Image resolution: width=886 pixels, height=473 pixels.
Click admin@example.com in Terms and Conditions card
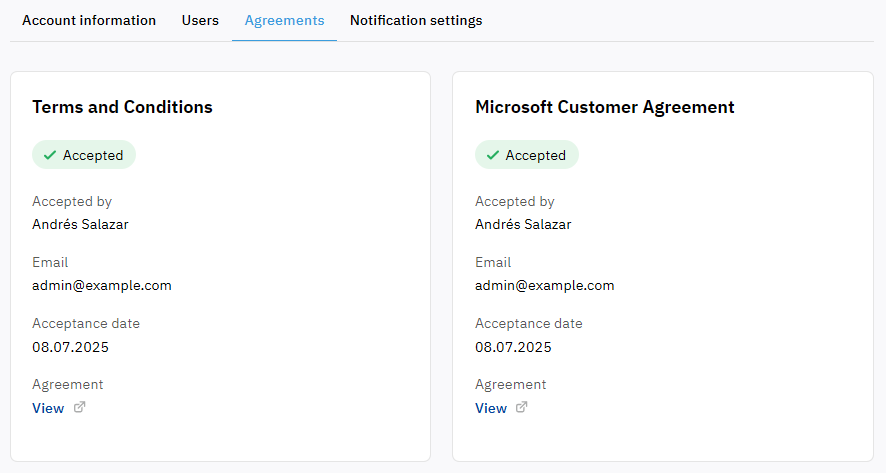coord(102,285)
